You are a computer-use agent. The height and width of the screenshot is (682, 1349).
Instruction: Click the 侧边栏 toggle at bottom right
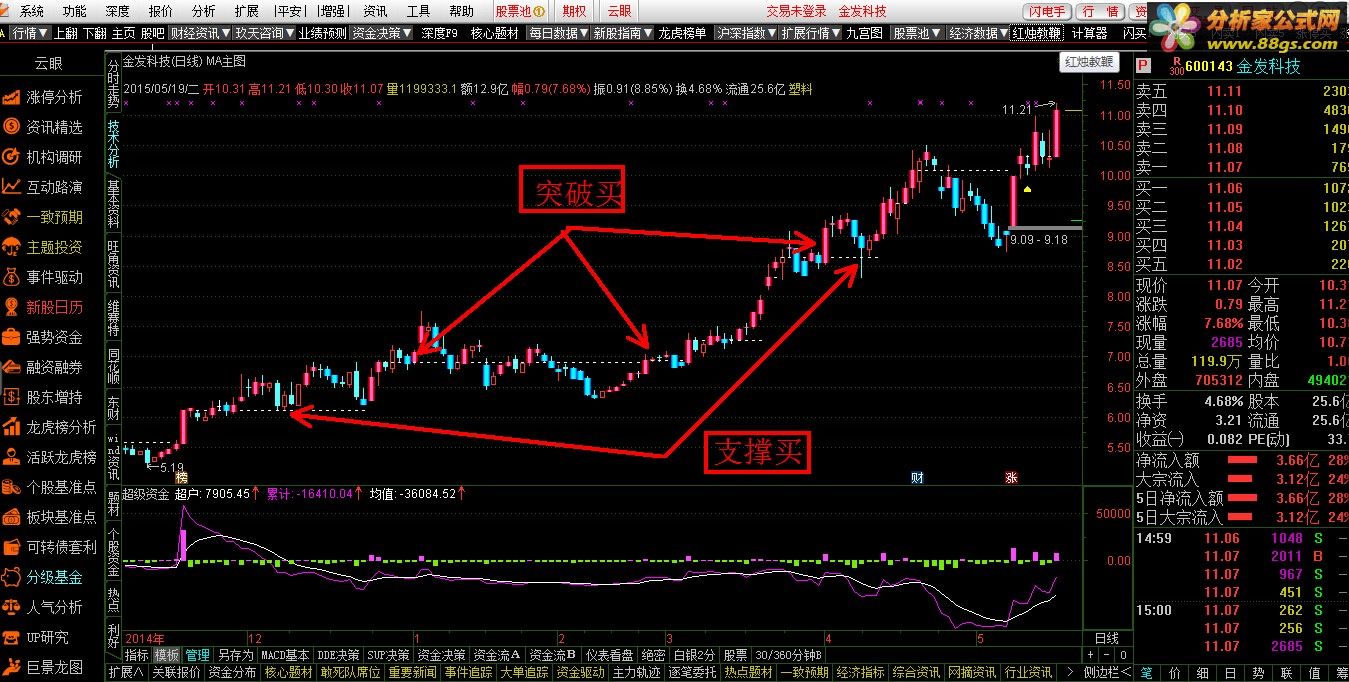click(x=1108, y=672)
